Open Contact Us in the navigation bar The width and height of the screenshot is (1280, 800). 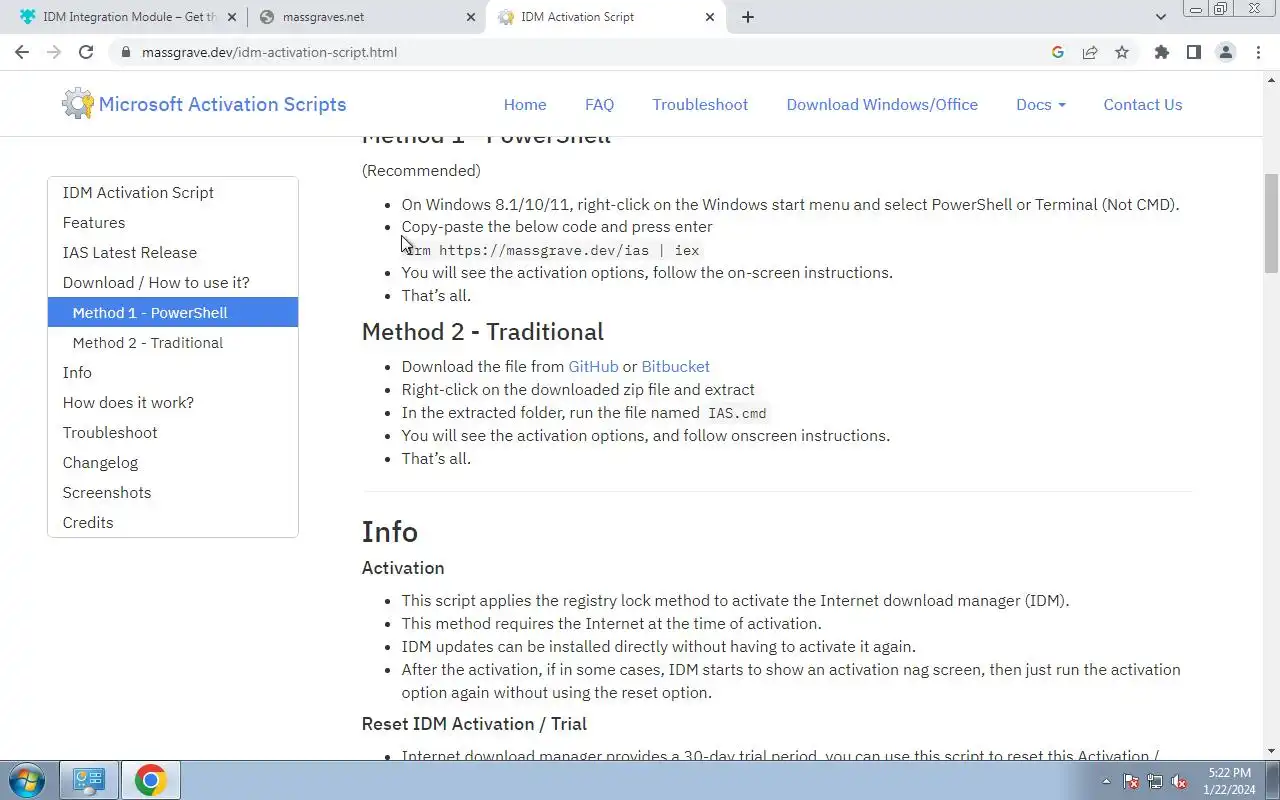click(1143, 104)
